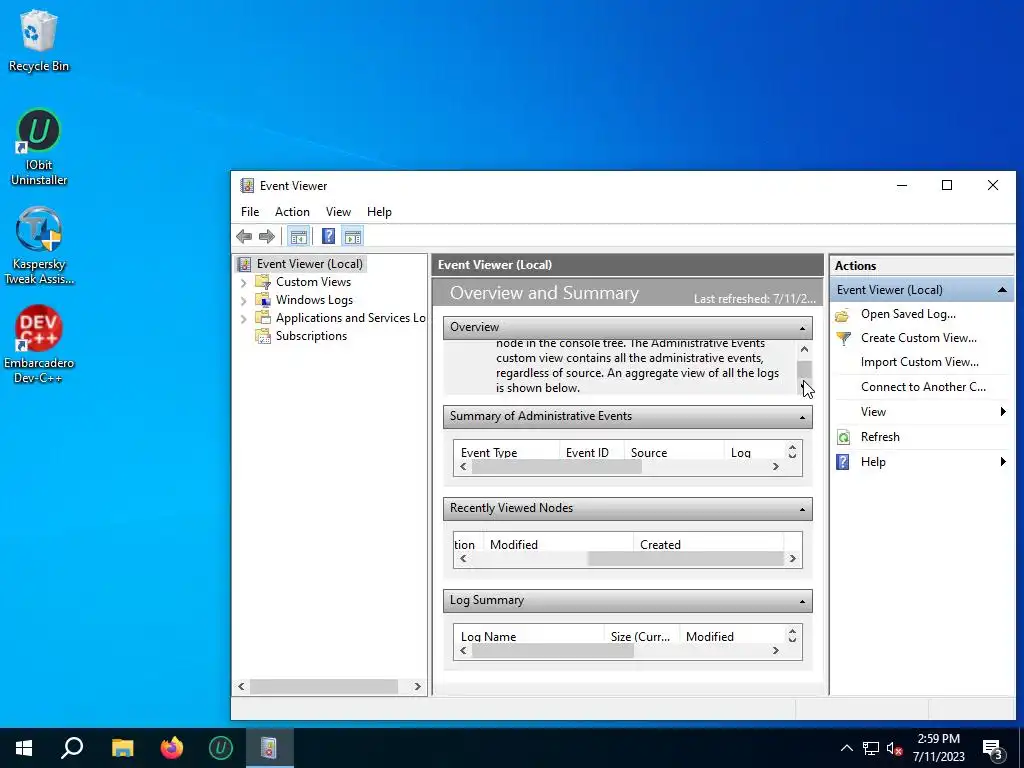Open File Explorer from the taskbar

(122, 748)
